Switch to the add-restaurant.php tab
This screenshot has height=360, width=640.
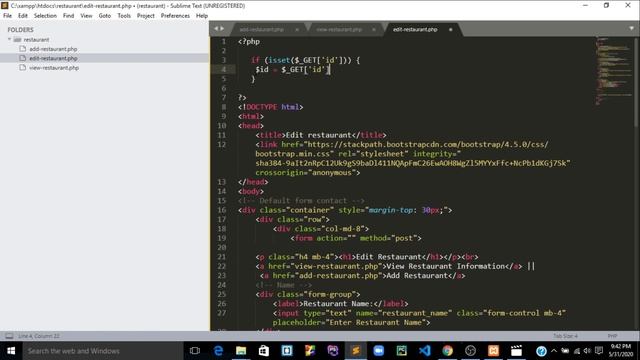pos(261,29)
